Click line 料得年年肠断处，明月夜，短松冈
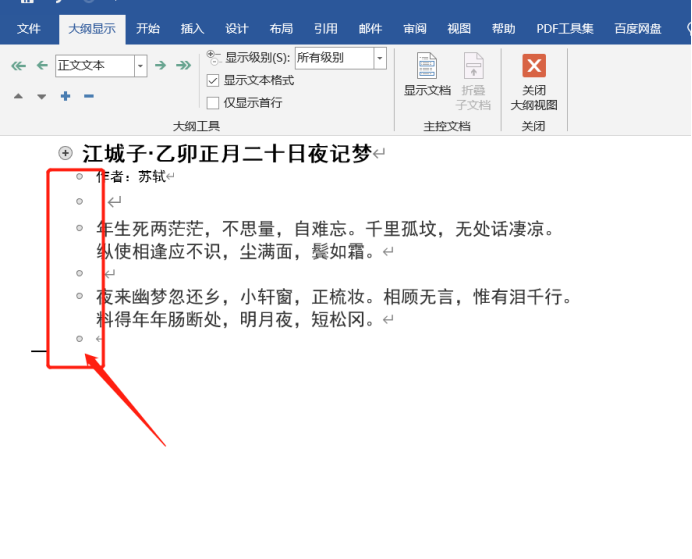This screenshot has width=692, height=559. coord(236,319)
